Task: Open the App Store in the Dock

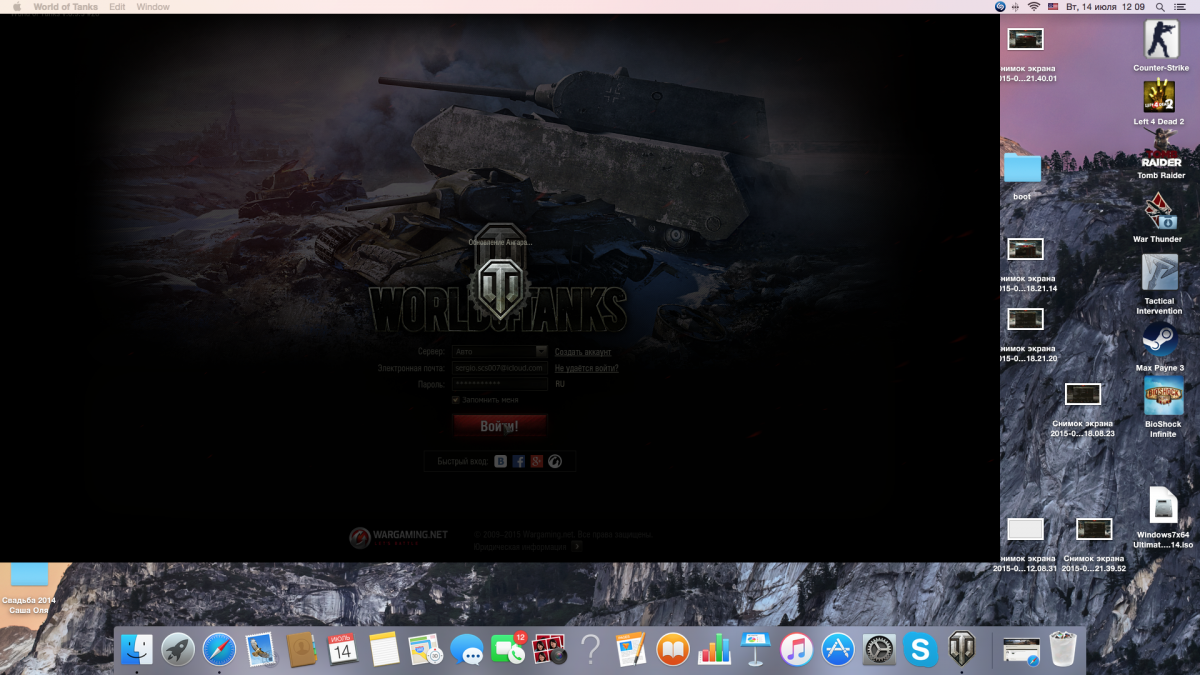Action: click(838, 649)
